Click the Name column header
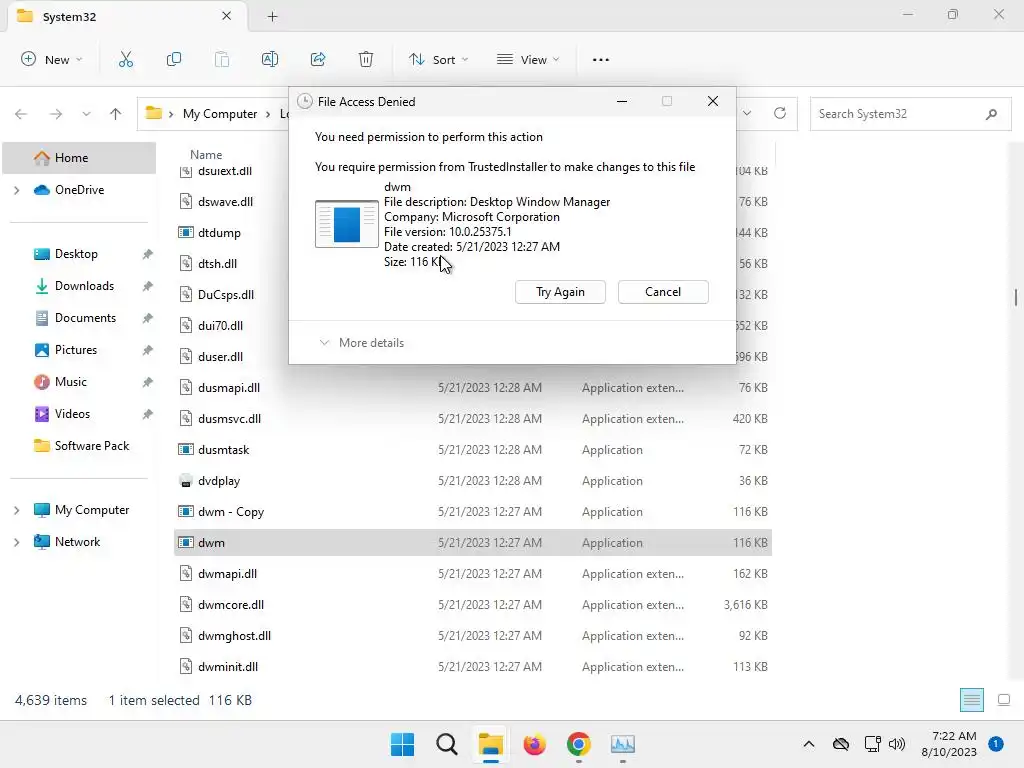The image size is (1024, 768). click(206, 155)
